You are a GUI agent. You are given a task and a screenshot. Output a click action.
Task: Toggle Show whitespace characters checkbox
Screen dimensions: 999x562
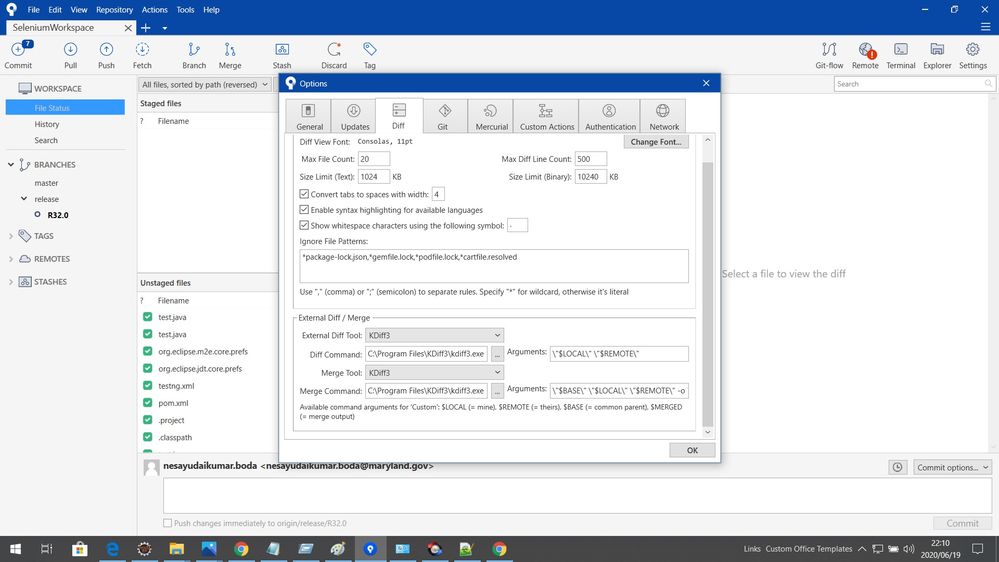304,225
